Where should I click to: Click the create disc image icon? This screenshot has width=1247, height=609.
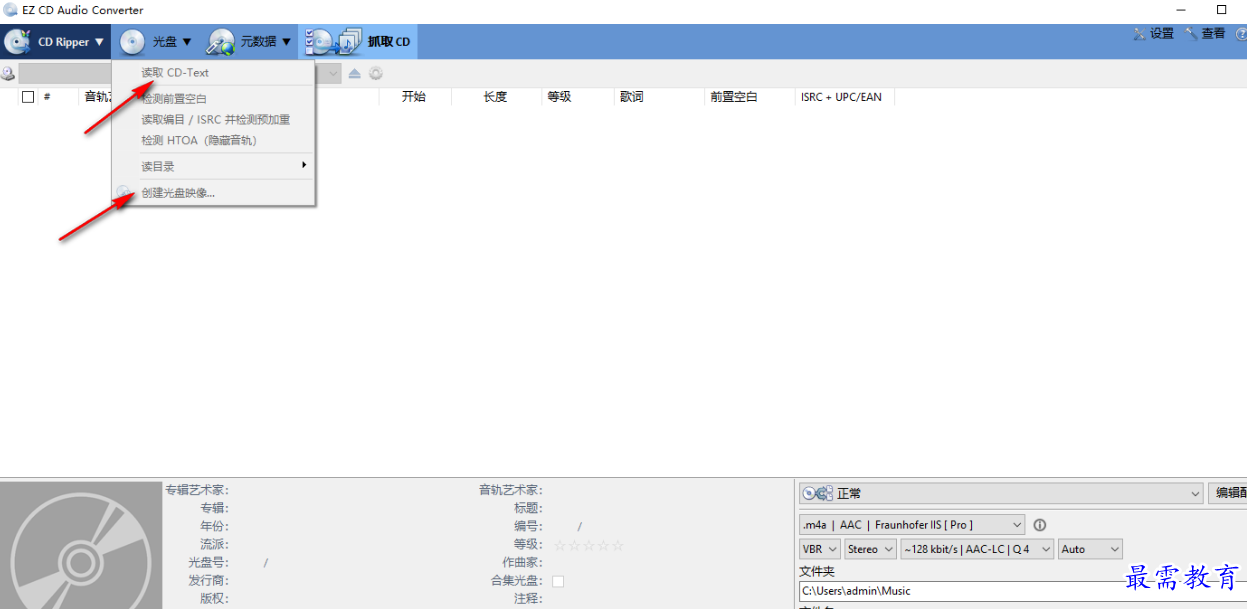125,192
